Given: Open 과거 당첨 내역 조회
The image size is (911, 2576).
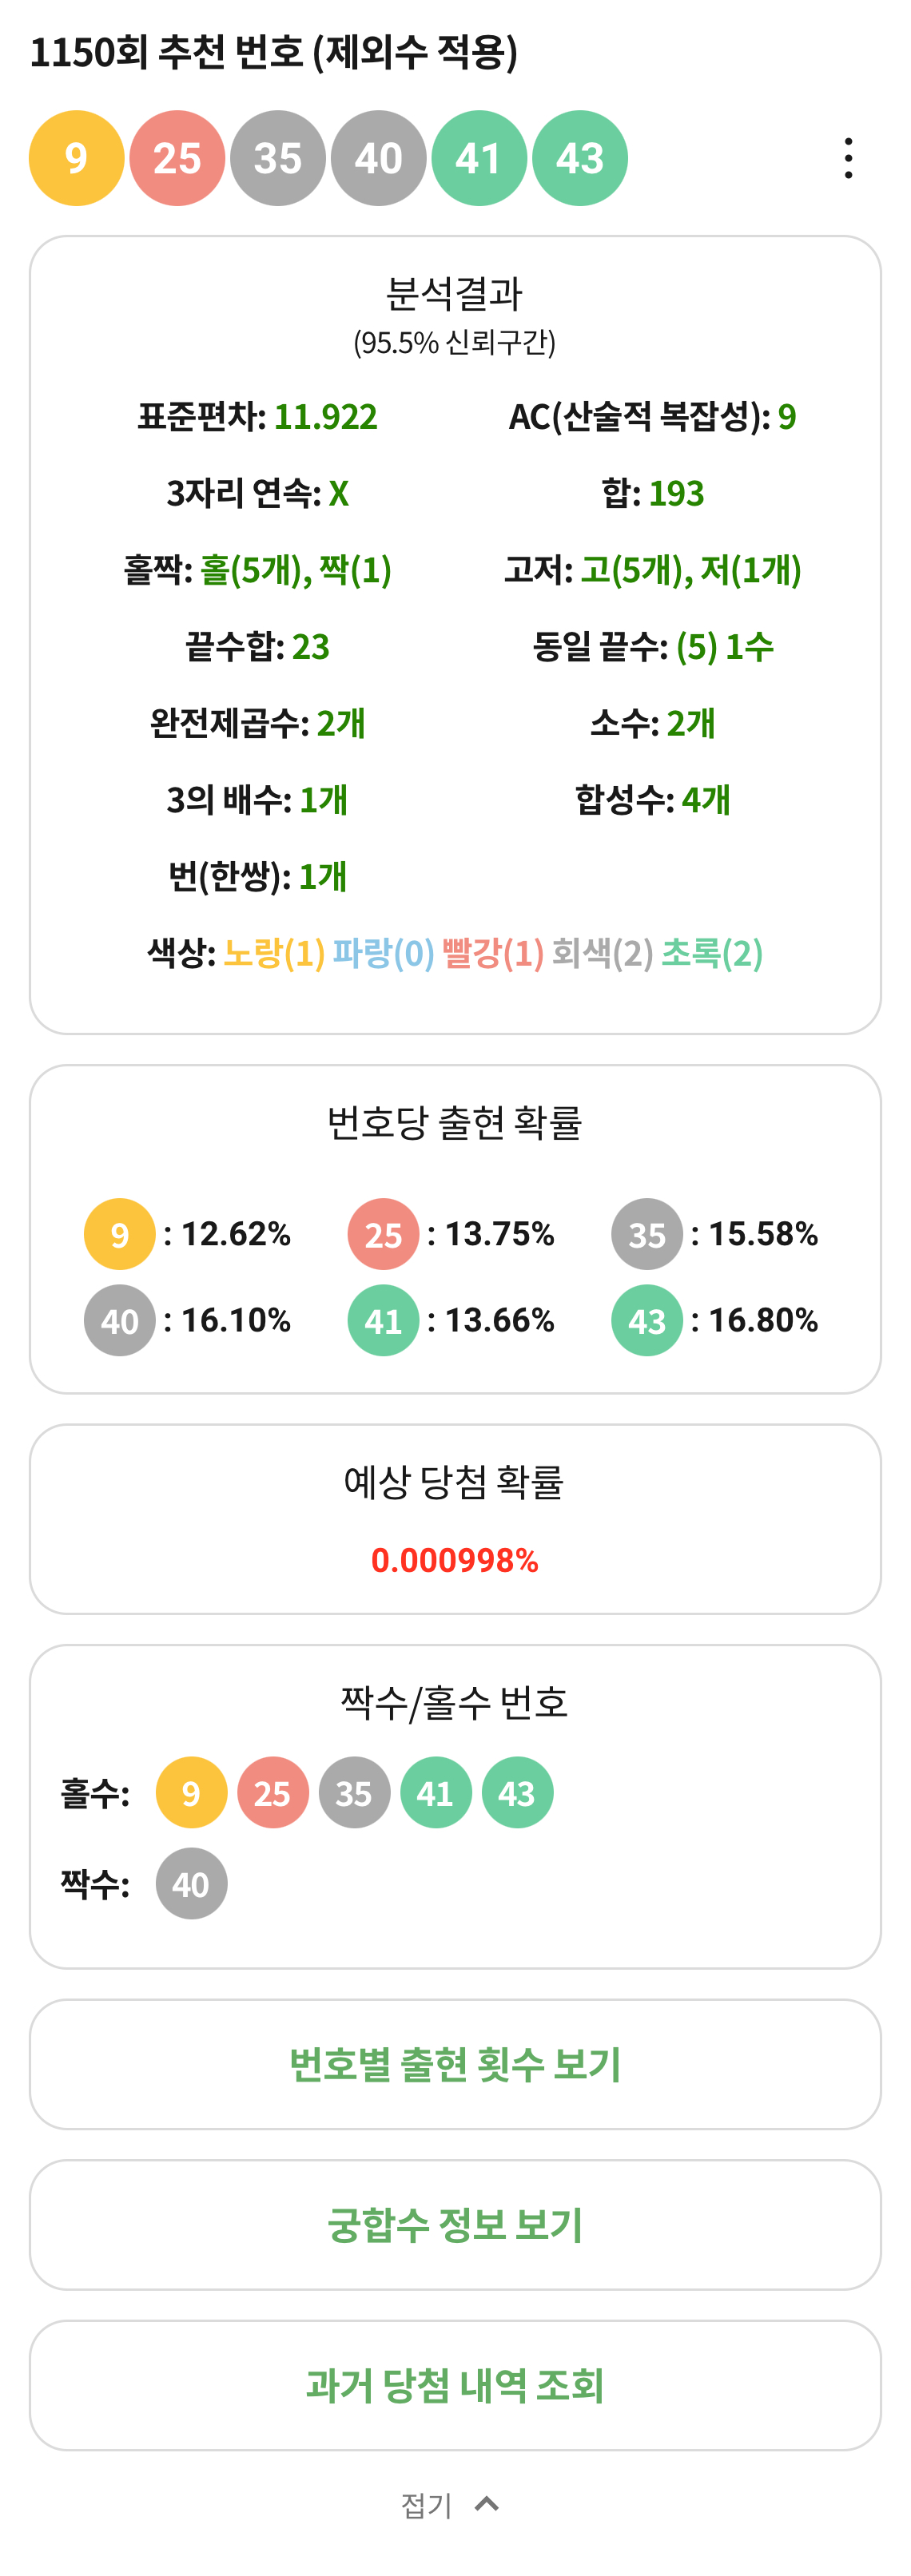Looking at the screenshot, I should point(455,2386).
